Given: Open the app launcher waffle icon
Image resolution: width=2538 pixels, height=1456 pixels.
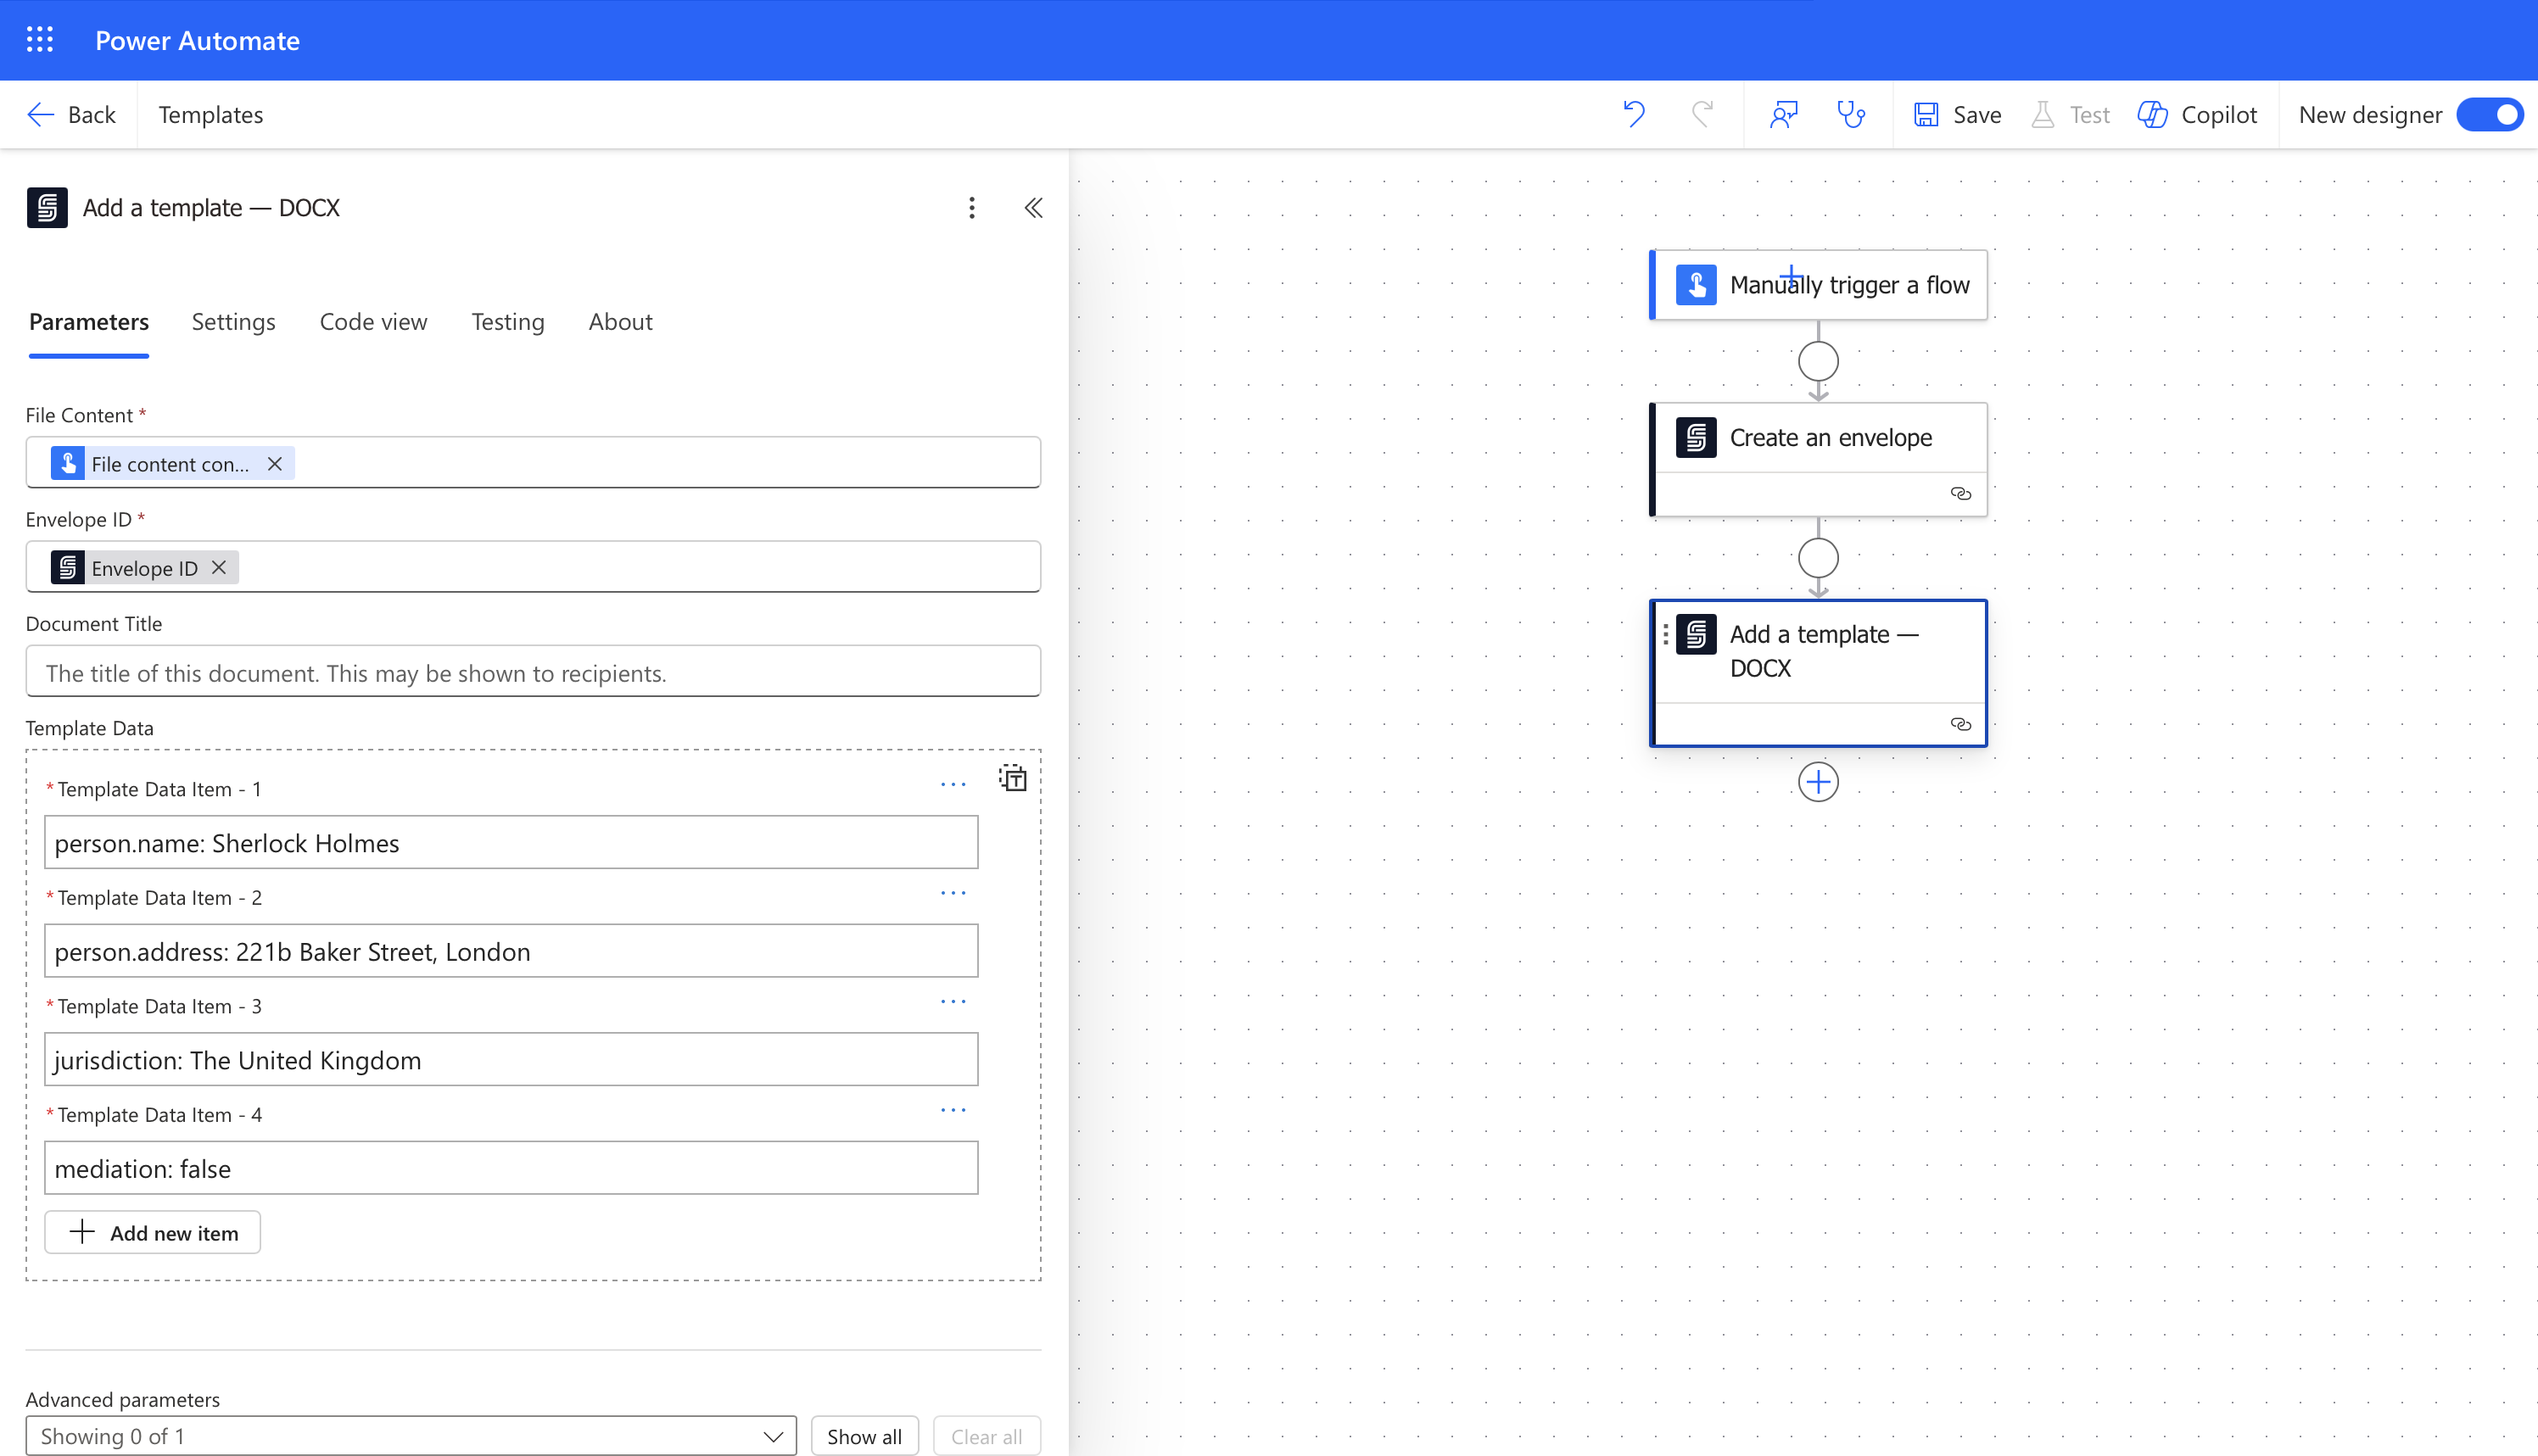Looking at the screenshot, I should (x=40, y=40).
